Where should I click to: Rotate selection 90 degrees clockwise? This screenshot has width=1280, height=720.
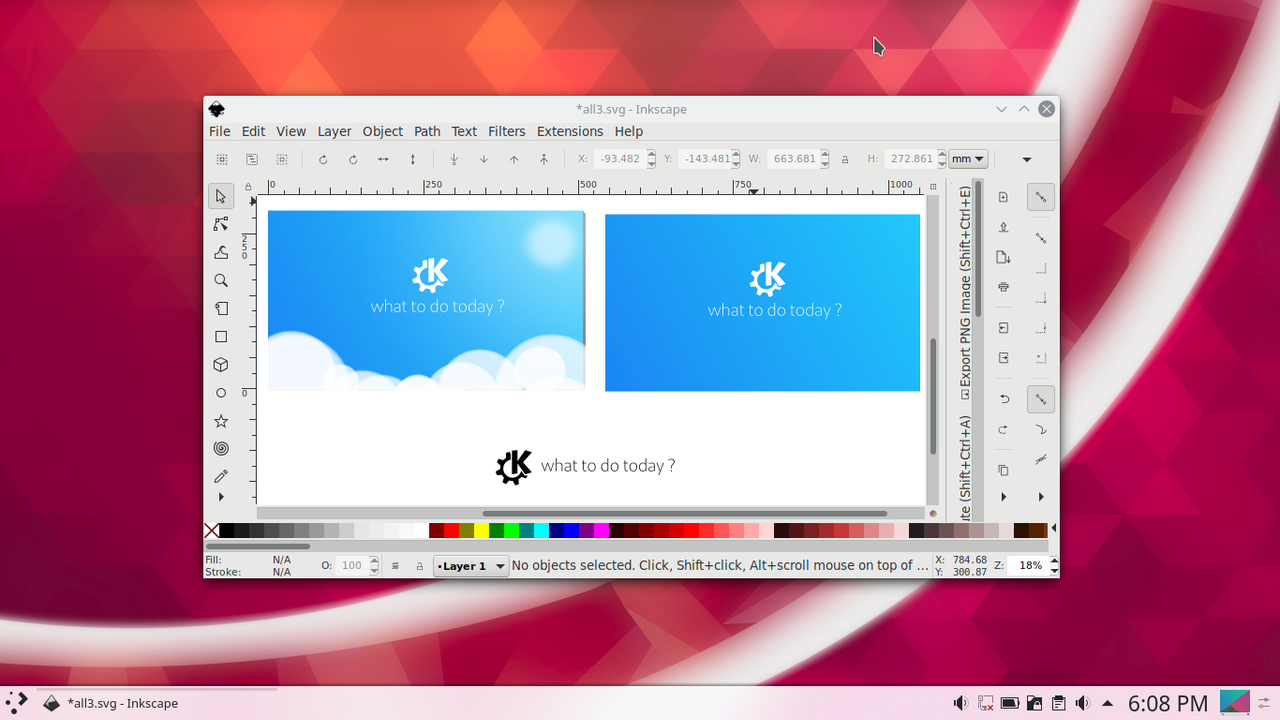click(x=353, y=159)
